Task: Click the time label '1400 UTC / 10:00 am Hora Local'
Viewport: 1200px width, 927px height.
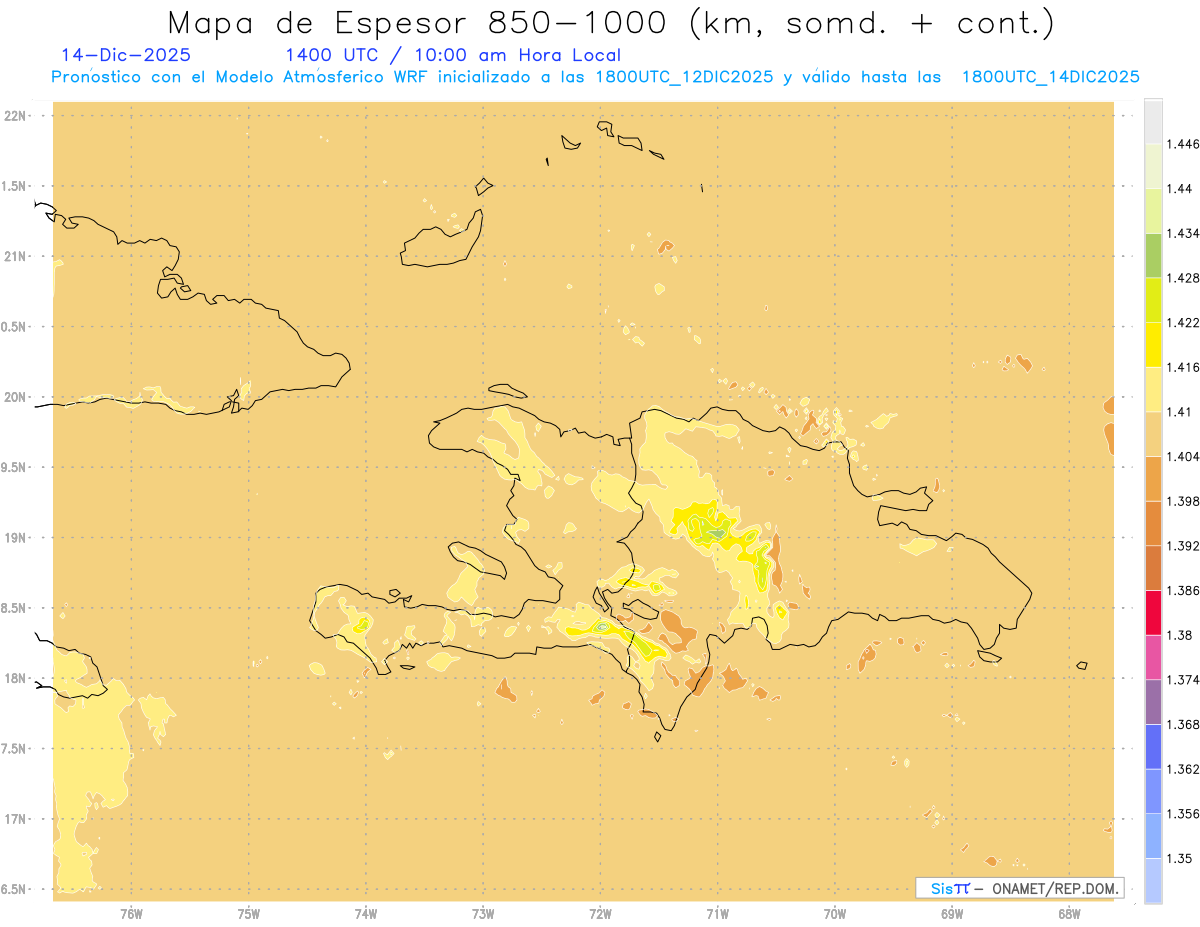Action: point(453,56)
